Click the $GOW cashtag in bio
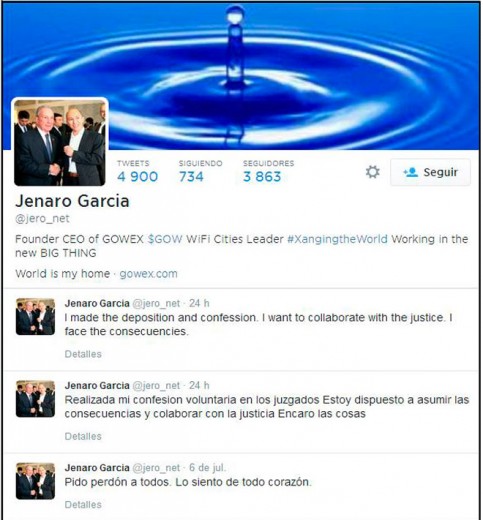The image size is (483, 520). [x=165, y=239]
